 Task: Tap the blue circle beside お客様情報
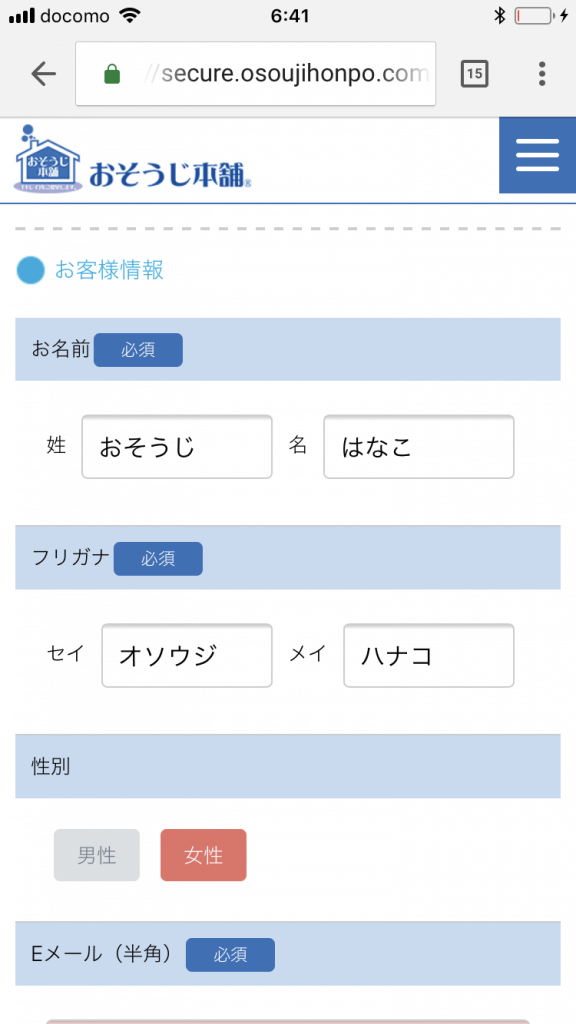31,270
